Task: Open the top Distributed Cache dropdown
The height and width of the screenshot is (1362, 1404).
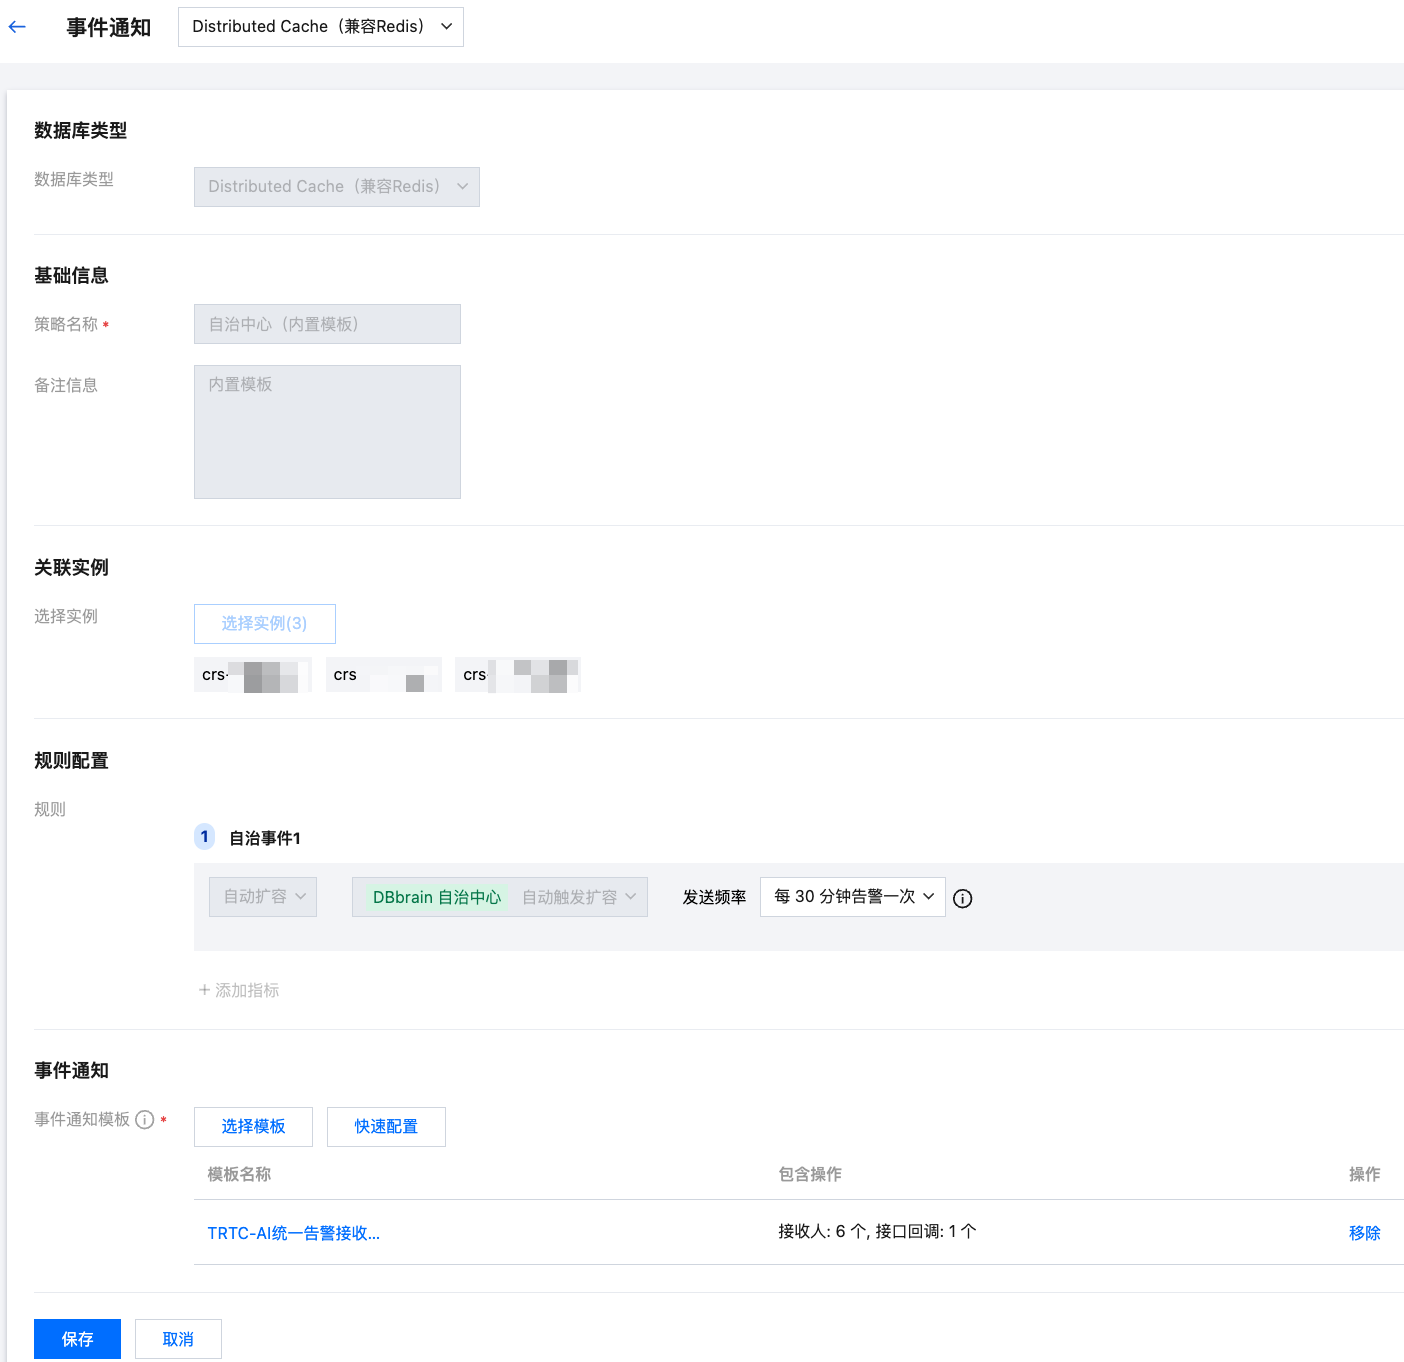Action: (321, 27)
